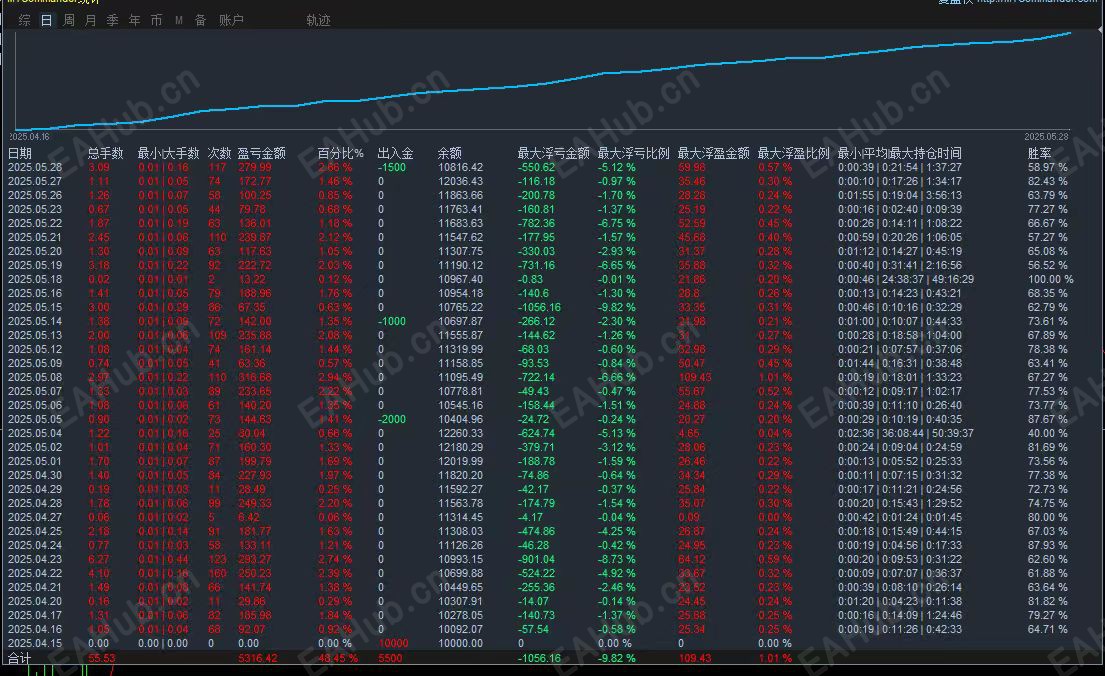1105x676 pixels.
Task: Select the 日 daily tab
Action: pyautogui.click(x=47, y=20)
